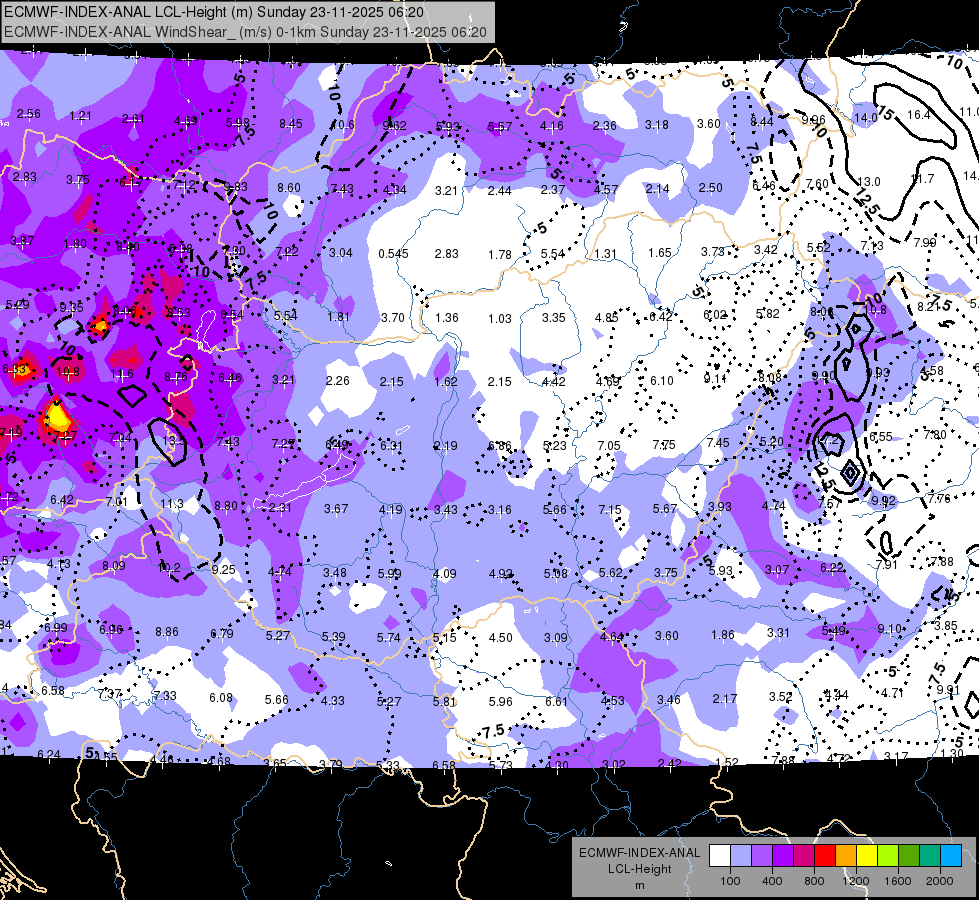
Task: Click the wind shear value '4.50'
Action: 501,638
